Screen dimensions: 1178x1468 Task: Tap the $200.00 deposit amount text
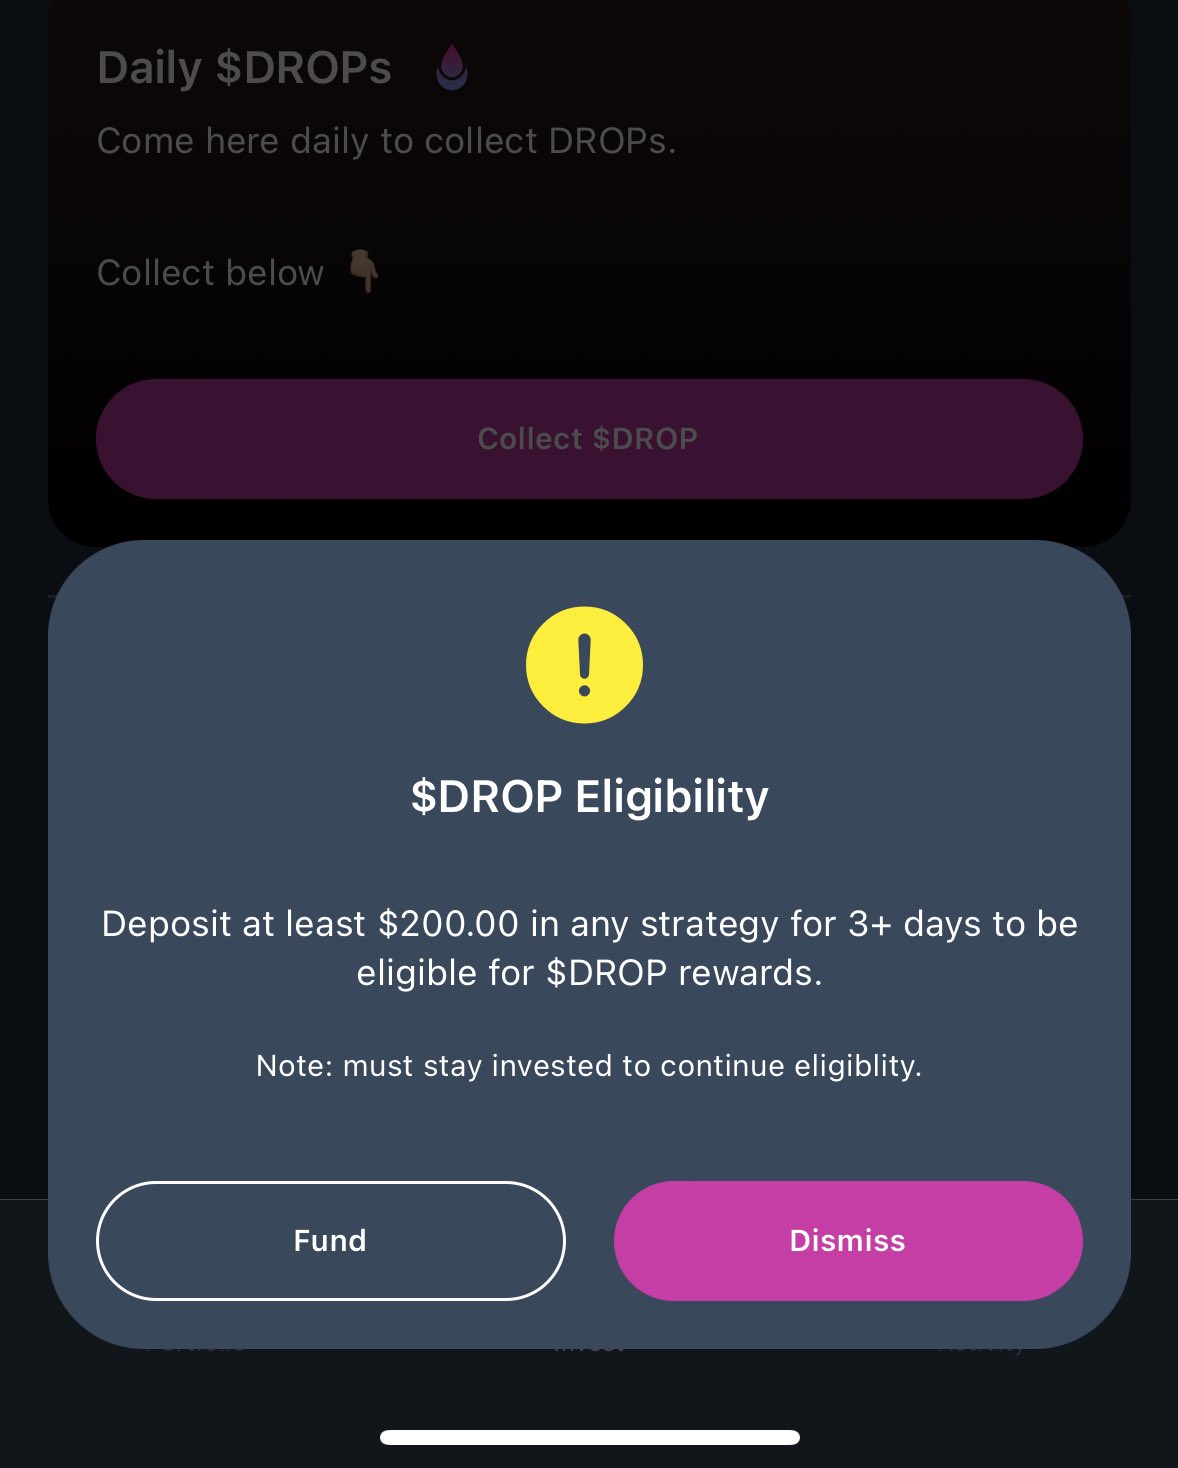click(x=448, y=924)
